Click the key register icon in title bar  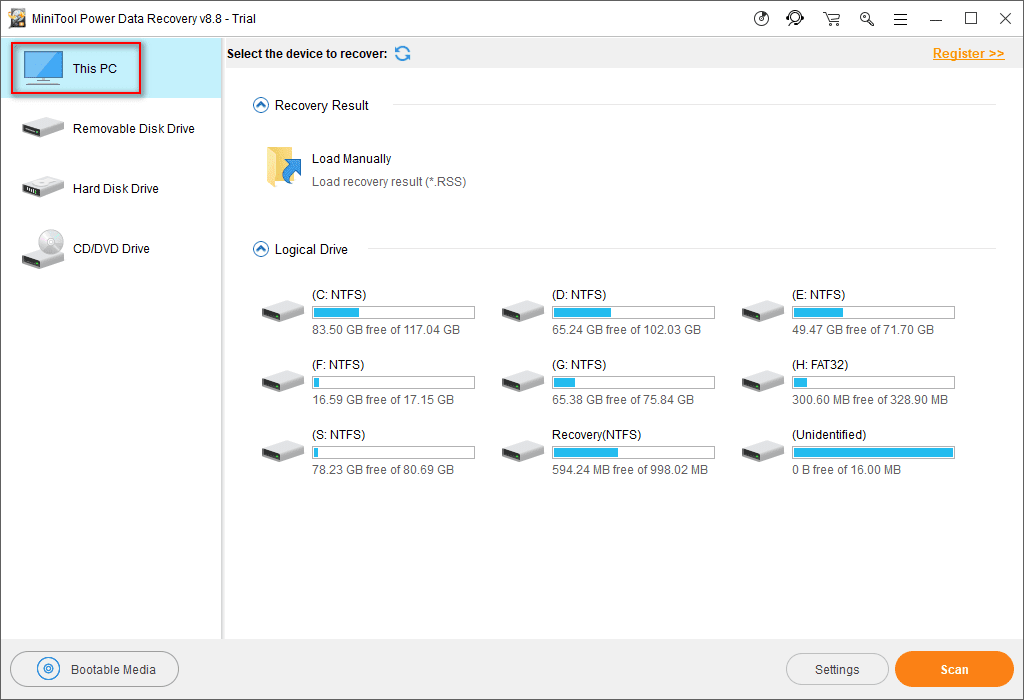(867, 19)
